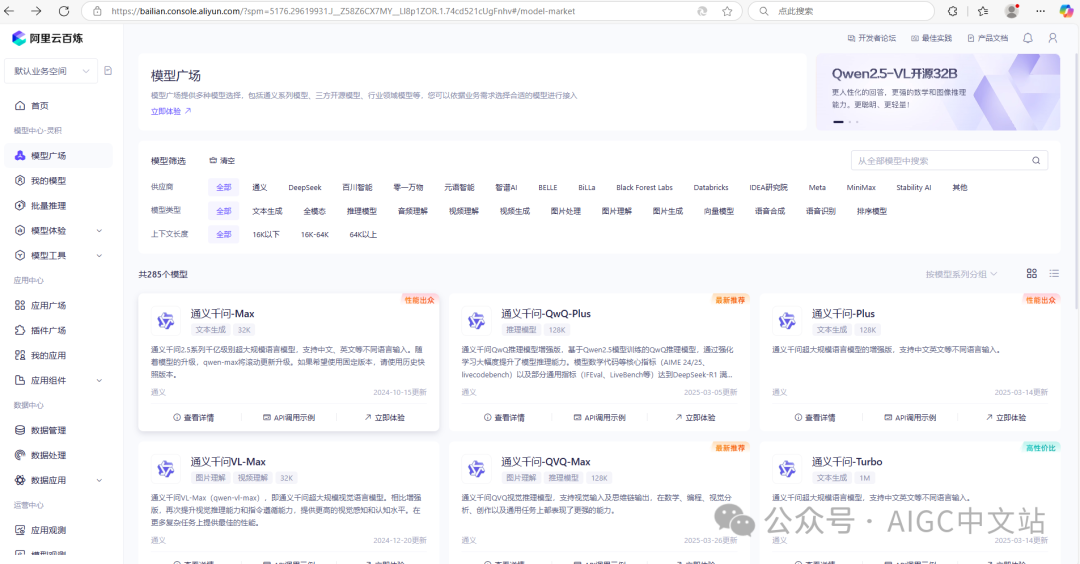Filter context length 64K以上
This screenshot has height=564, width=1080.
(363, 234)
